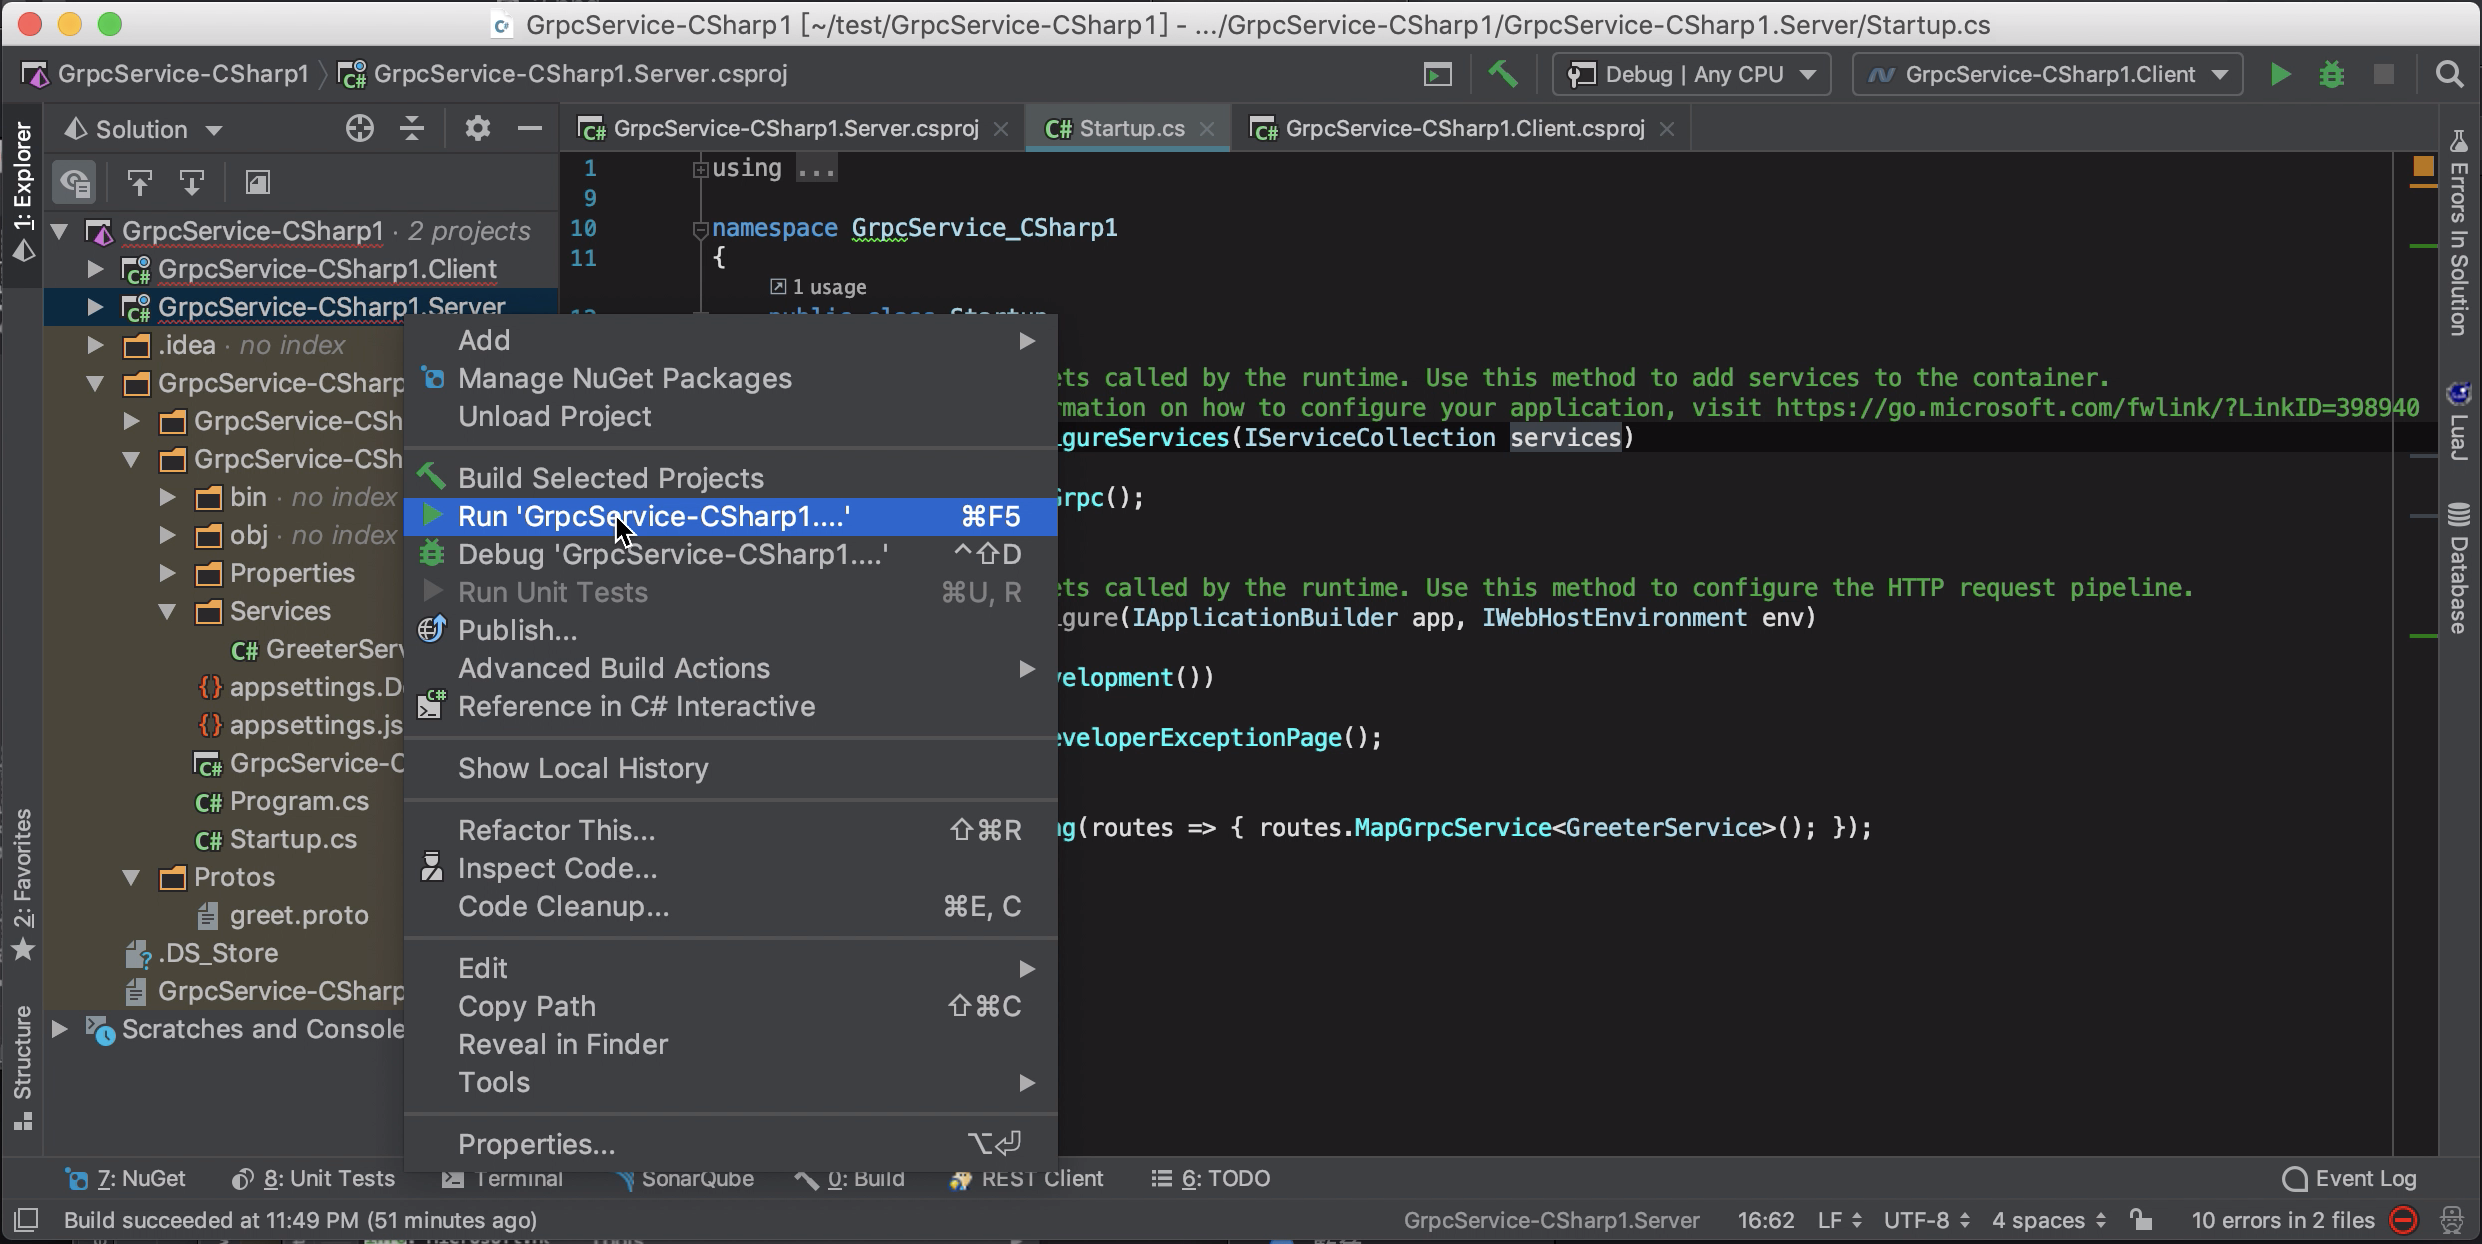Viewport: 2482px width, 1244px height.
Task: Open the Database side panel
Action: [x=2459, y=568]
